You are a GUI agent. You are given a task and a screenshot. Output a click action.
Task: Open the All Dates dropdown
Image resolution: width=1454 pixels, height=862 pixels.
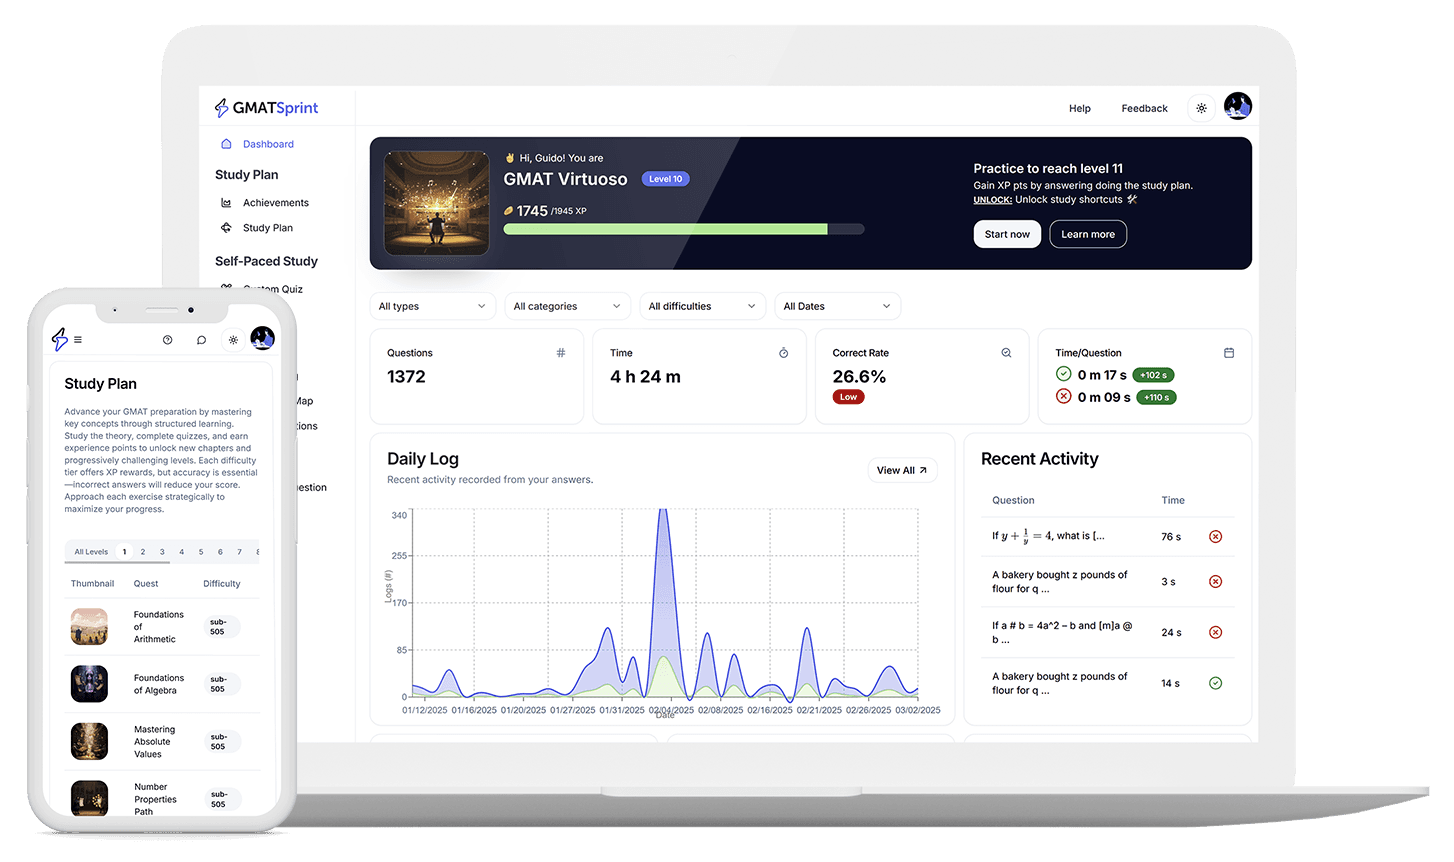pyautogui.click(x=837, y=306)
